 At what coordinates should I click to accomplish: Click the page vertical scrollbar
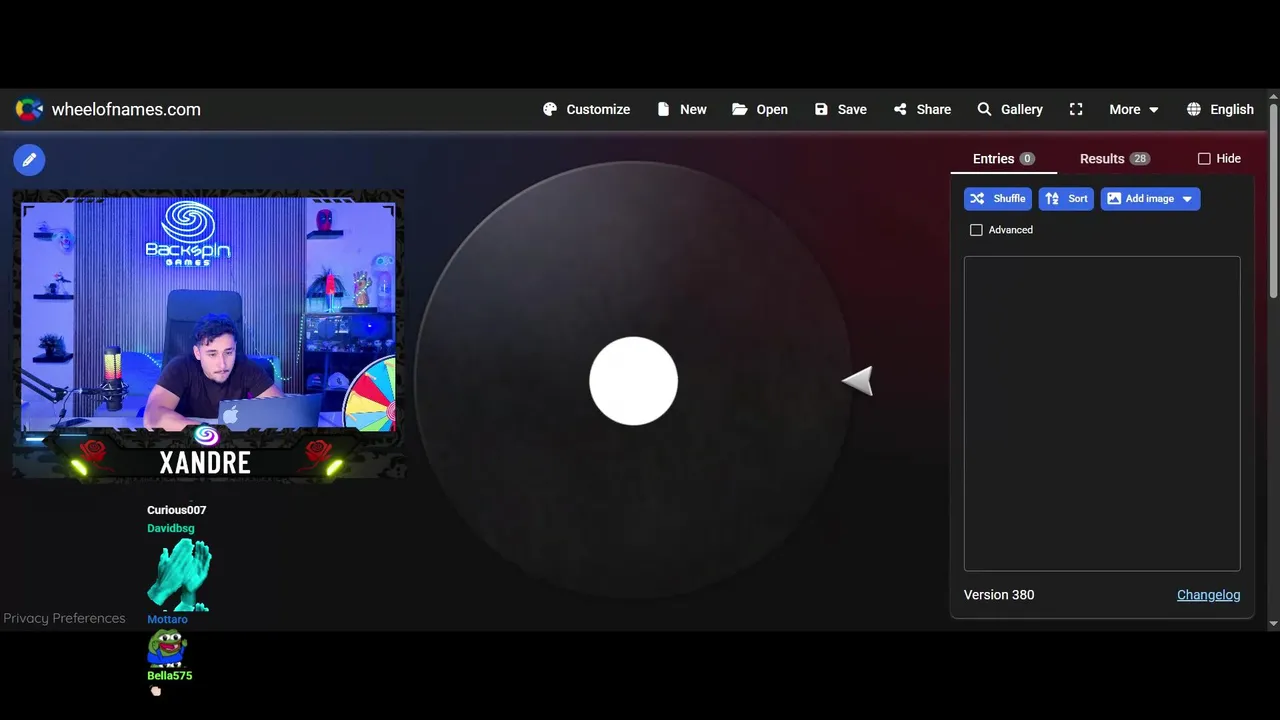pos(1273,200)
